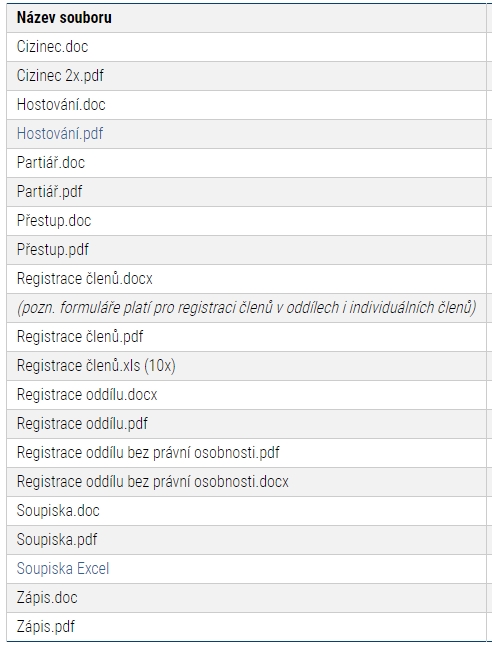Viewport: 492px width, 648px height.
Task: Open Registrace členů.pdf
Action: [x=80, y=337]
